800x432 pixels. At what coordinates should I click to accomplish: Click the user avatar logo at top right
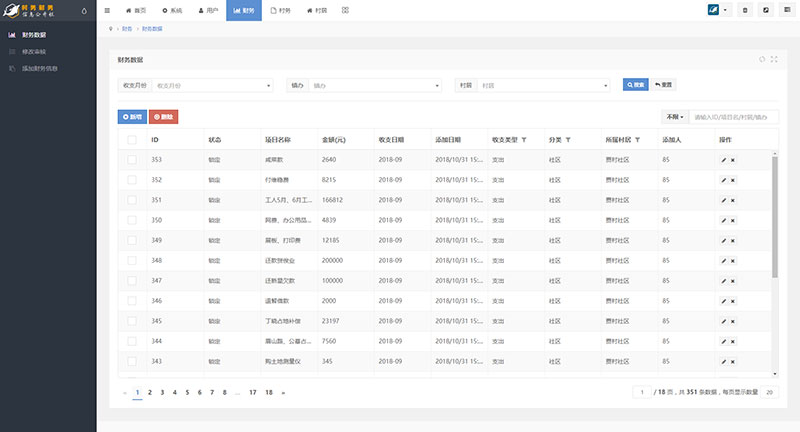[x=713, y=10]
